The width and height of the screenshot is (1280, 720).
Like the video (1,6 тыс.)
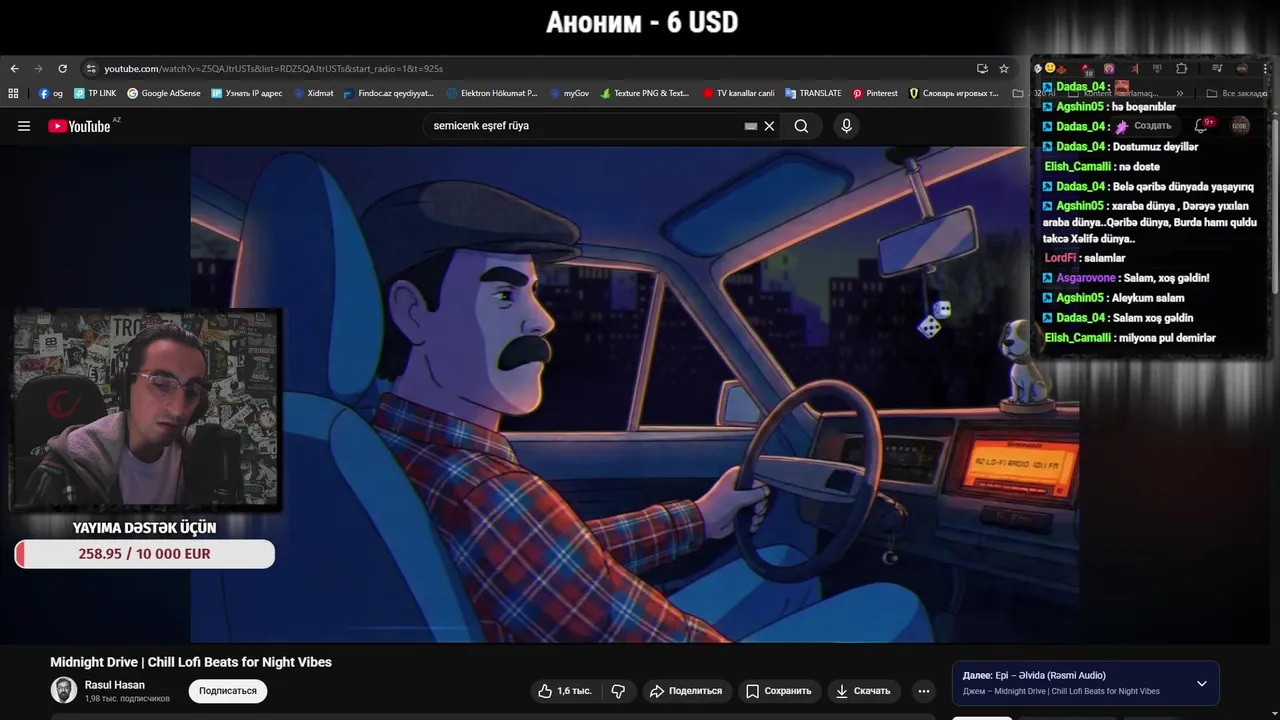pyautogui.click(x=565, y=691)
